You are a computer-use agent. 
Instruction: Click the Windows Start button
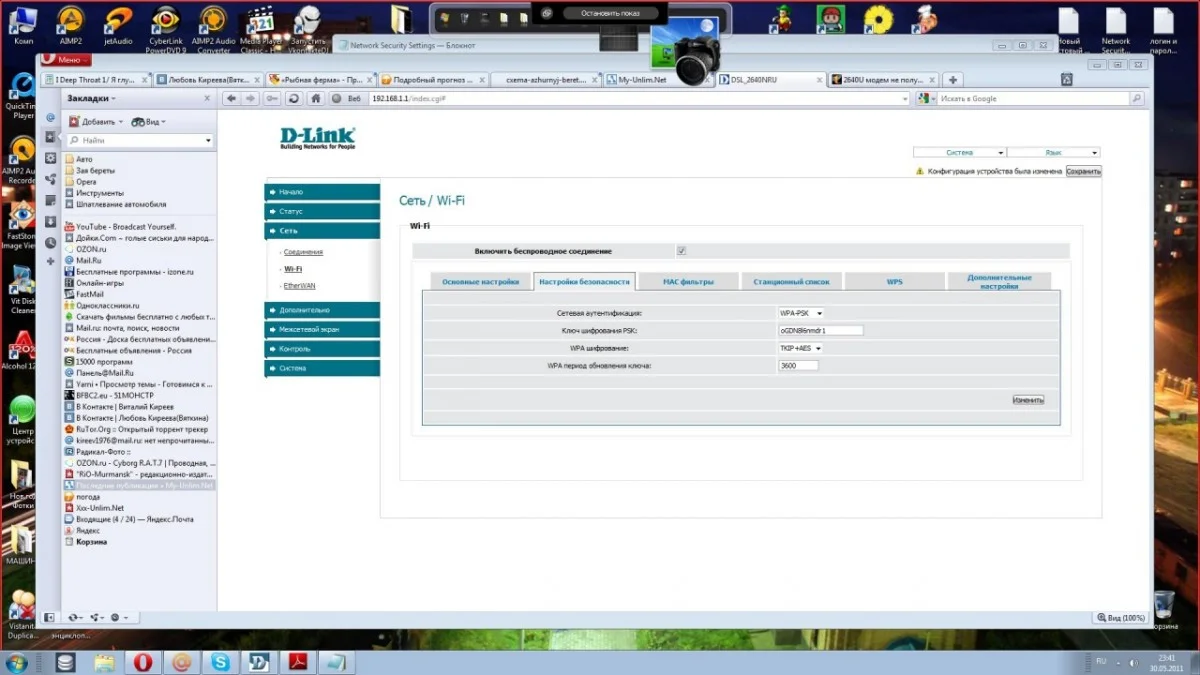pyautogui.click(x=18, y=661)
